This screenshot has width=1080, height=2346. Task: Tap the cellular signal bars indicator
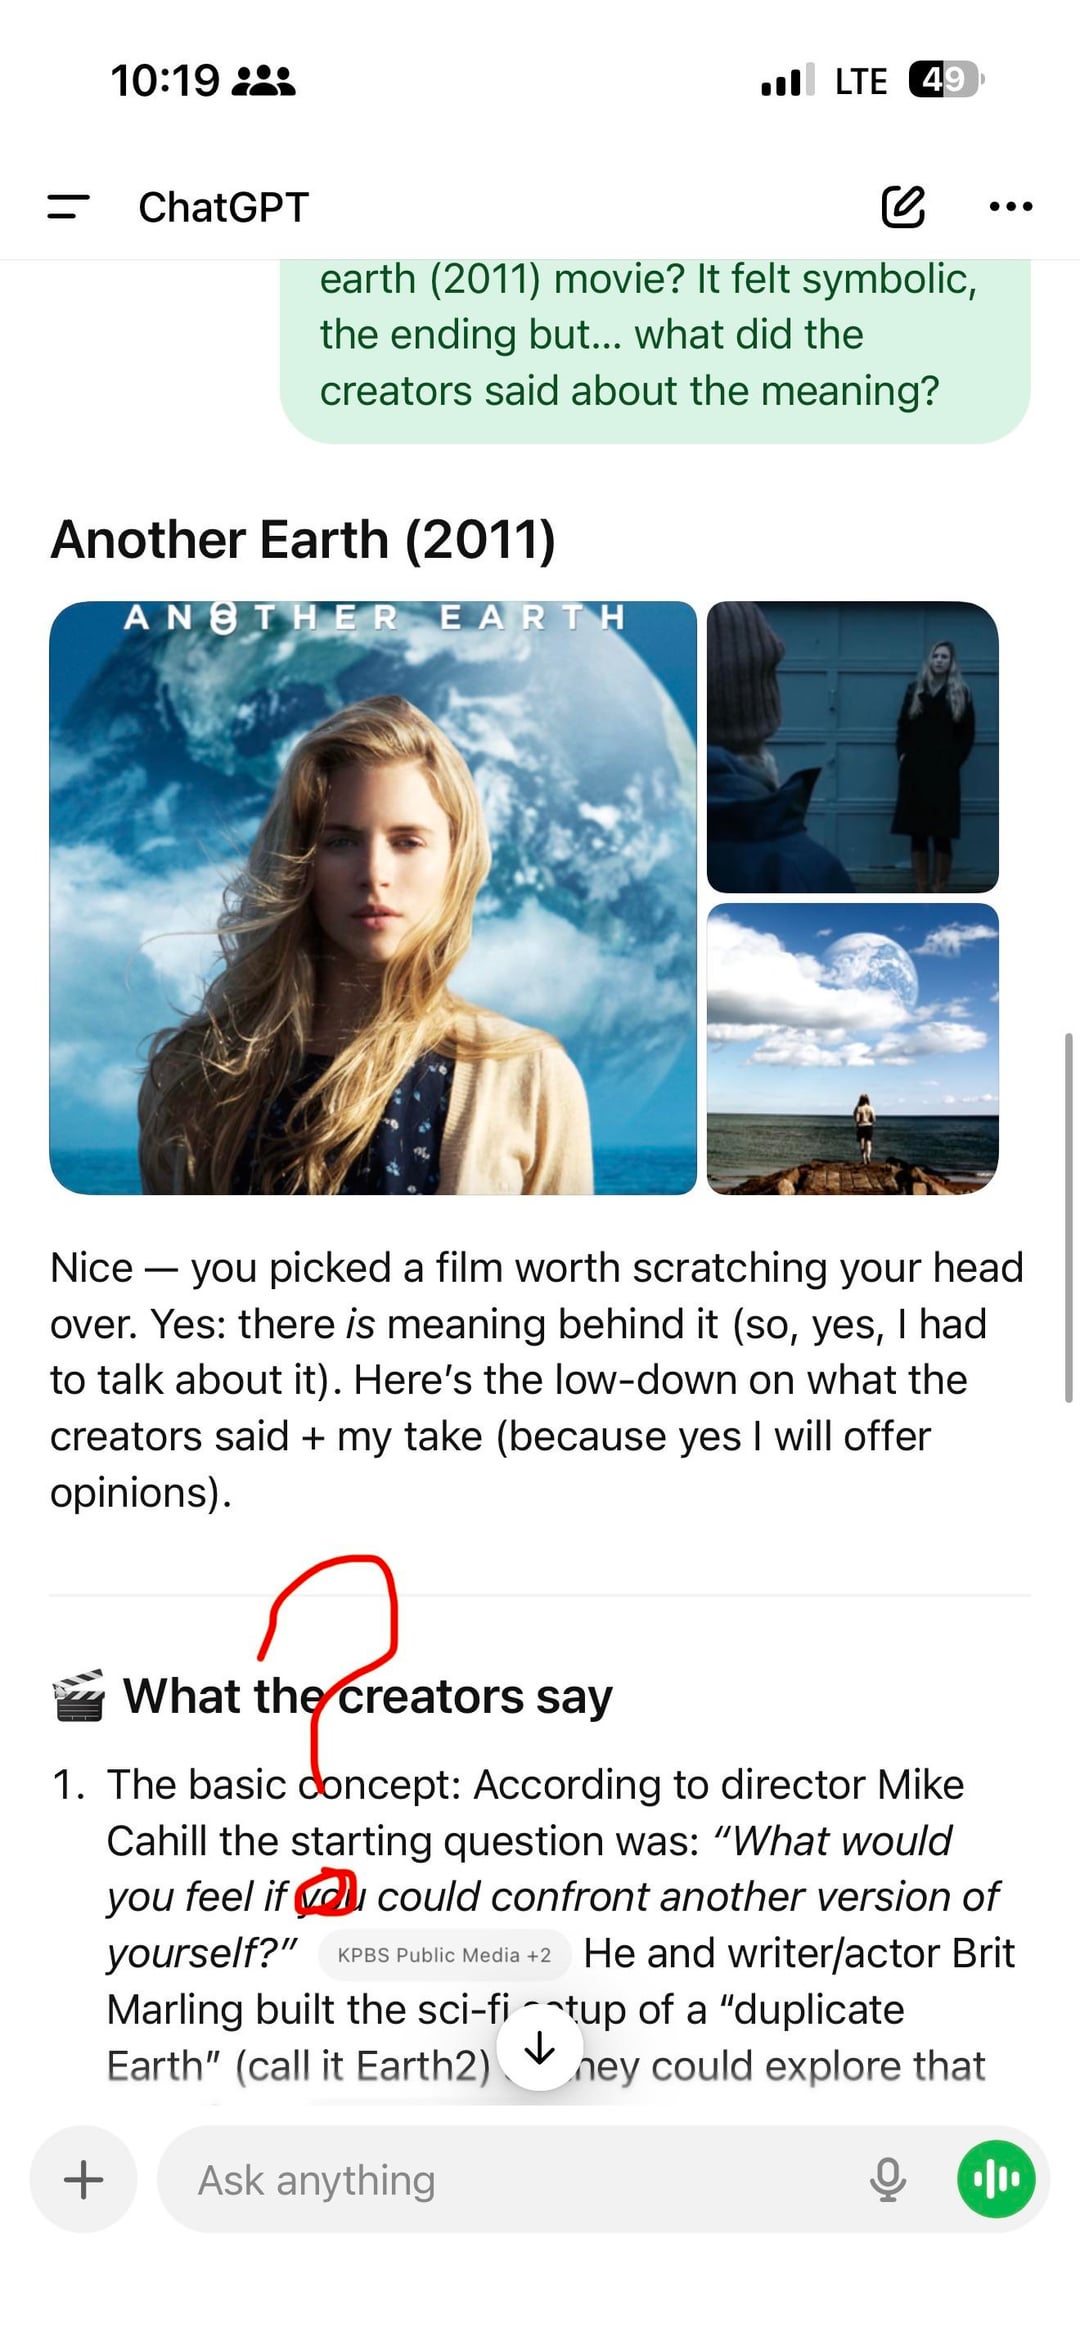788,79
